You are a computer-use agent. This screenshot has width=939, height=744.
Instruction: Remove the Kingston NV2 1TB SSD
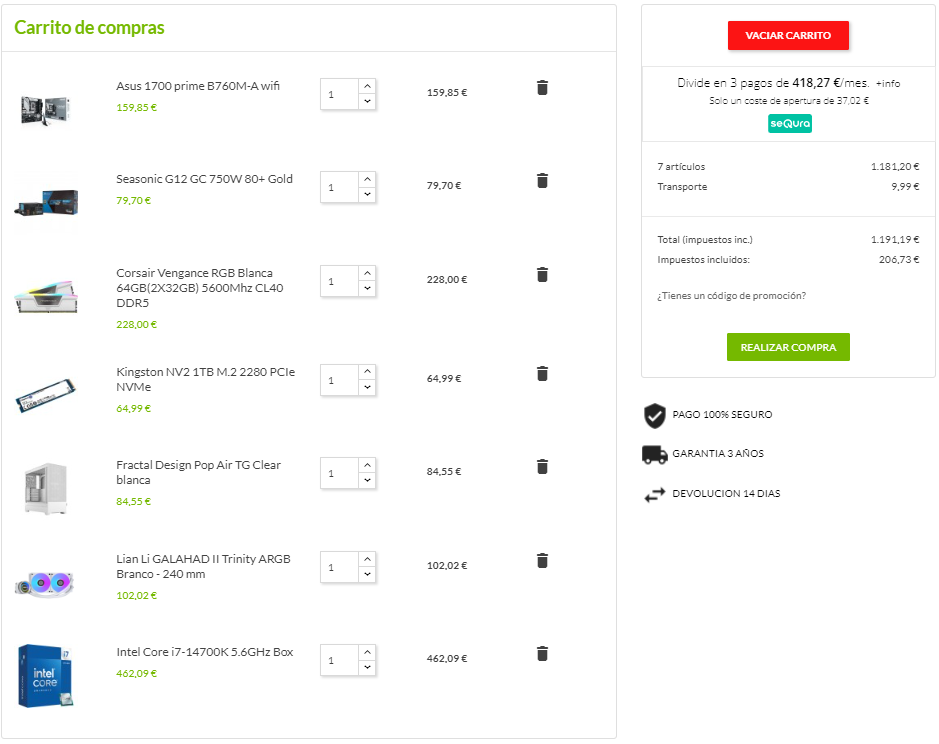point(542,373)
